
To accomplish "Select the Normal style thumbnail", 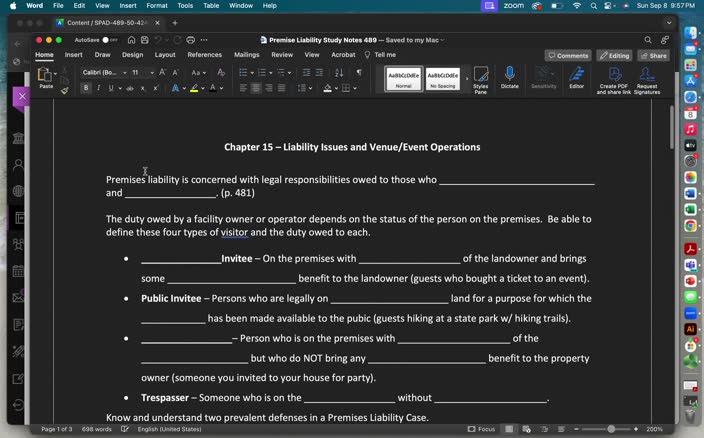I will pos(404,78).
